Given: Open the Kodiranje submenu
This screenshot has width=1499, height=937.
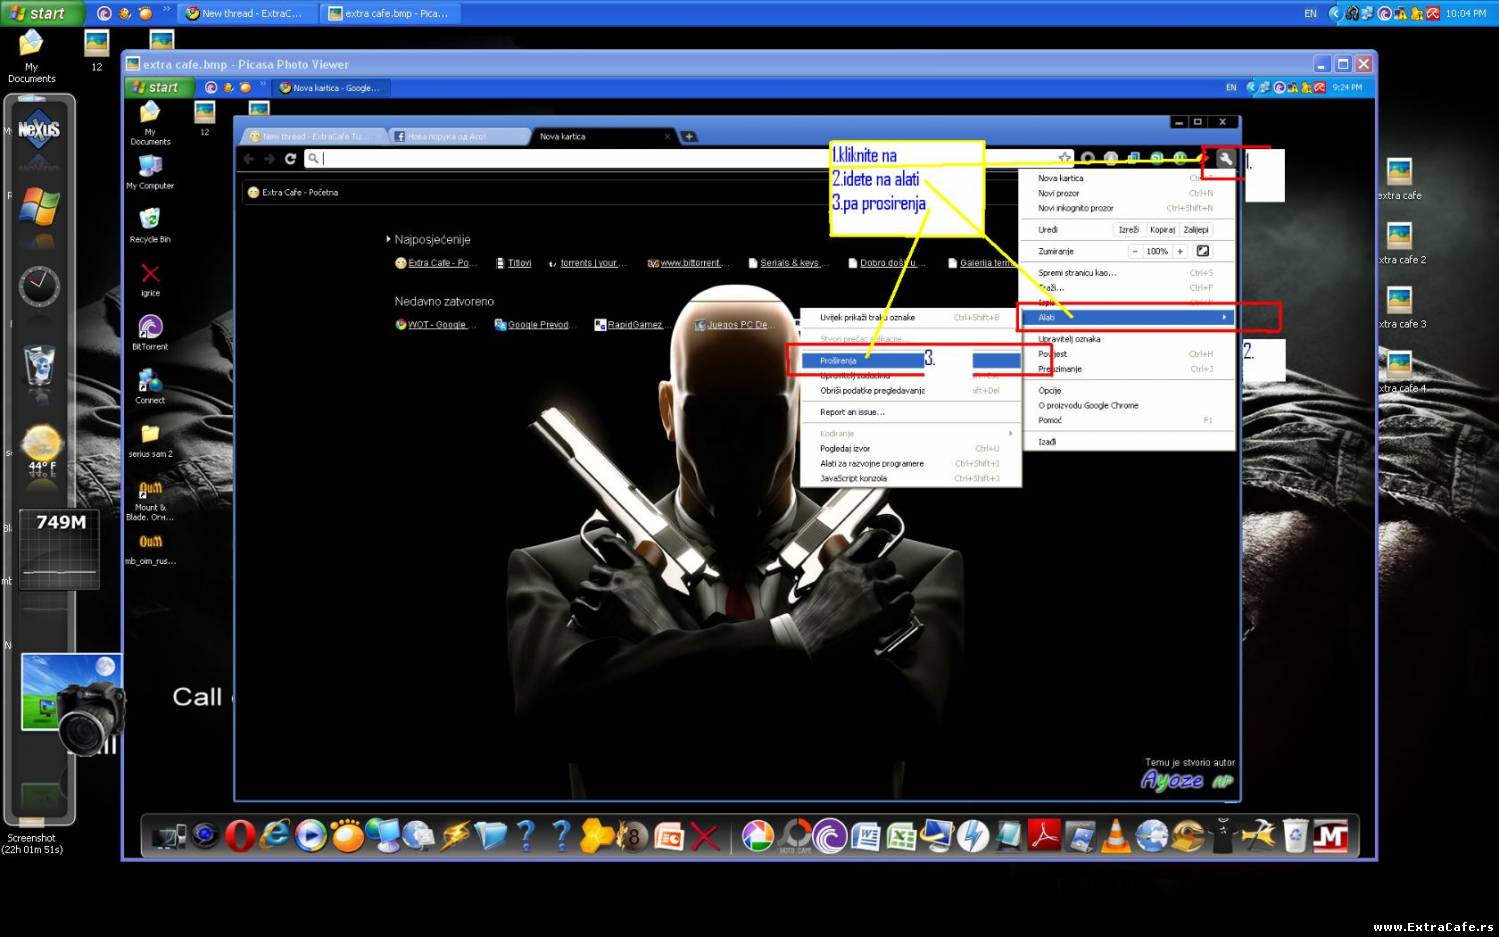Looking at the screenshot, I should [910, 433].
